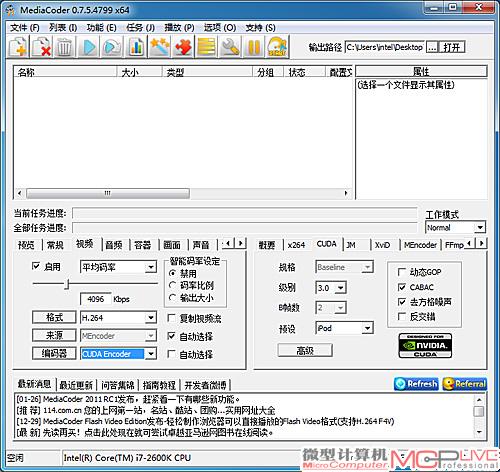
Task: Toggle 自动选择 checkbox beside MEncoder source
Action: [x=171, y=336]
